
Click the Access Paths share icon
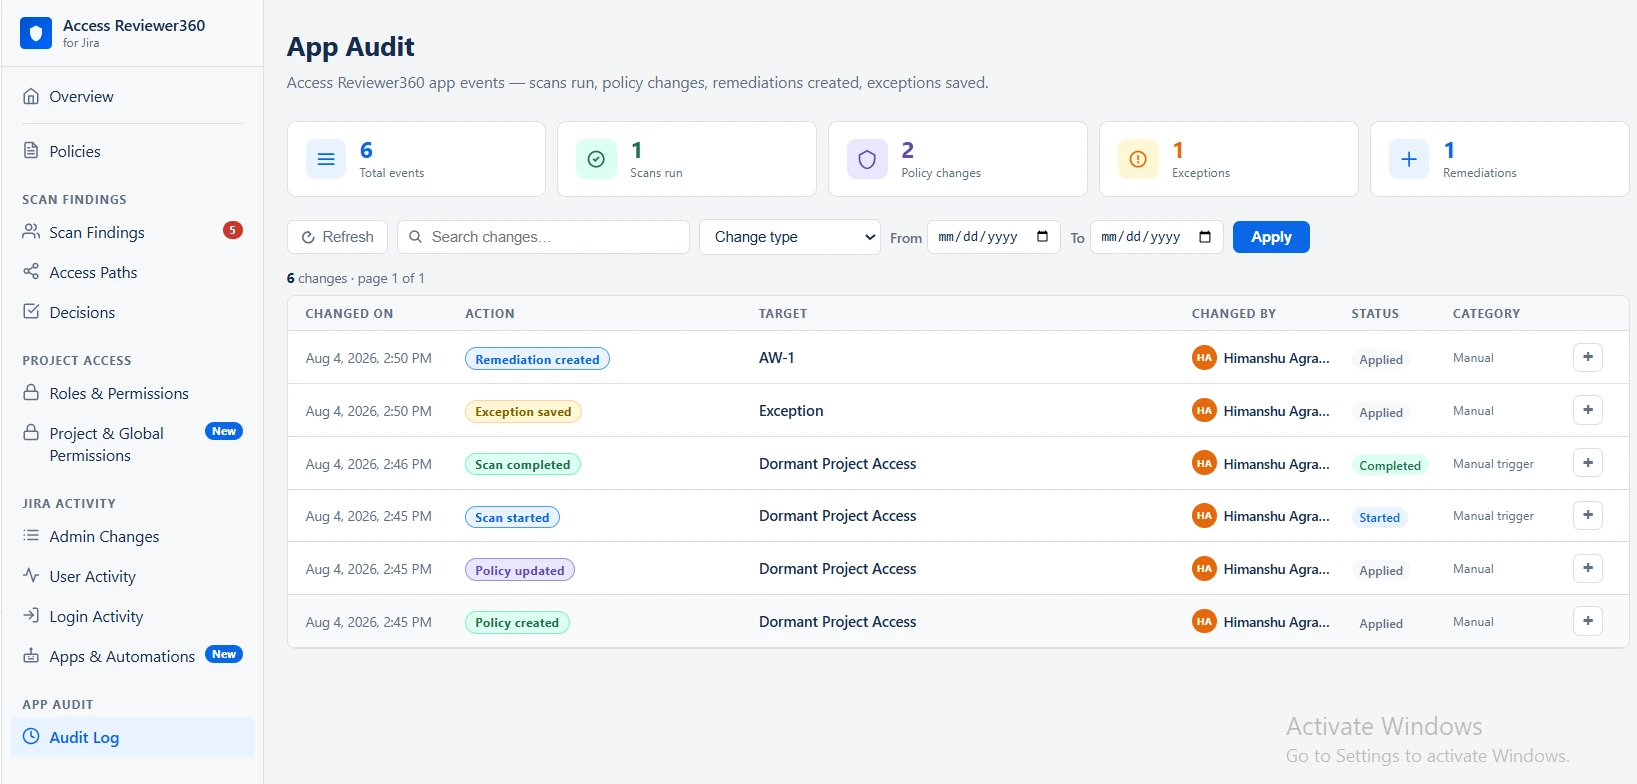pyautogui.click(x=31, y=272)
